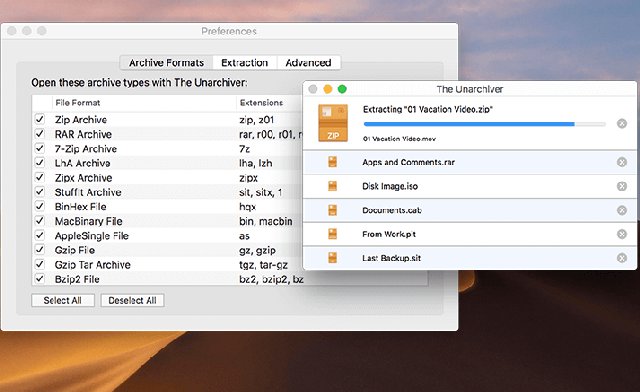The width and height of the screenshot is (640, 392).
Task: Remove Apps and Comments.rar from queue
Action: pyautogui.click(x=622, y=162)
